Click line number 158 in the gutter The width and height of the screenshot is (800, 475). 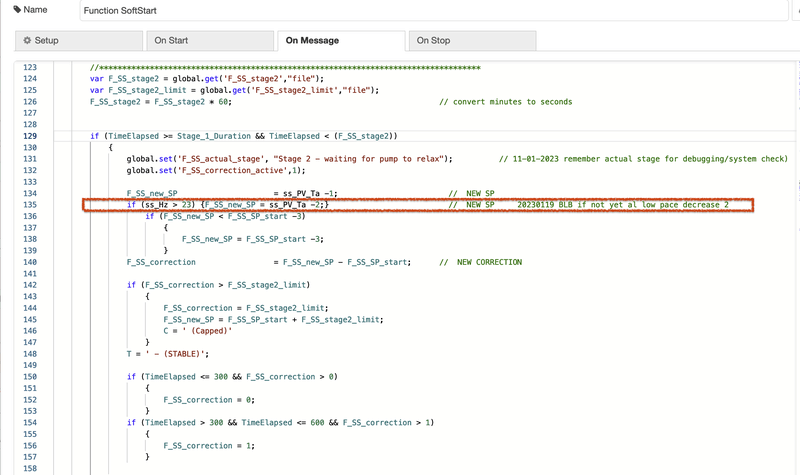[30, 468]
